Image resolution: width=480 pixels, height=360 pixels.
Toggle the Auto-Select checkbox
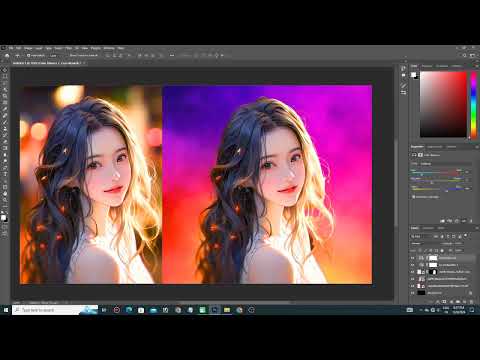[x=29, y=55]
